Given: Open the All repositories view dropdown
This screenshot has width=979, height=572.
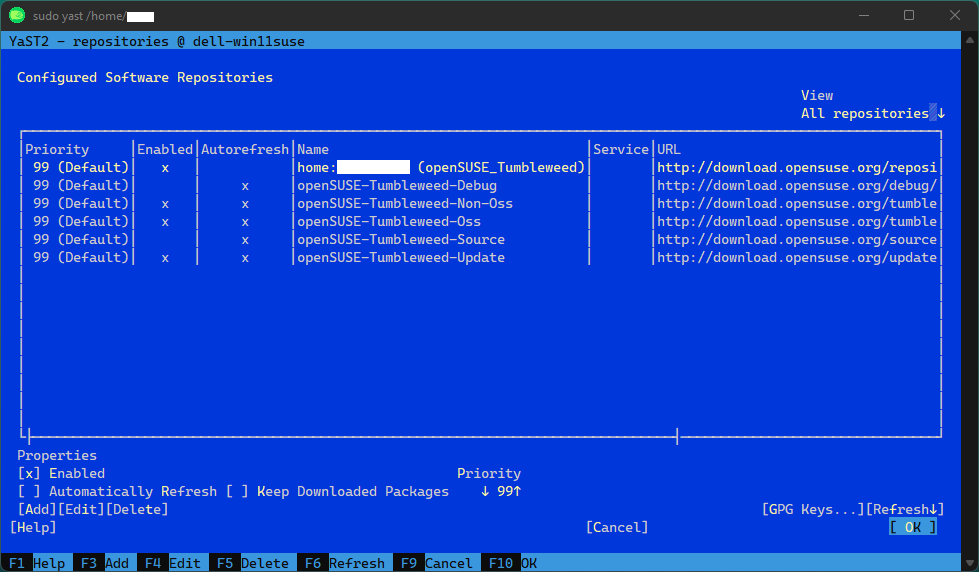Looking at the screenshot, I should pos(873,114).
